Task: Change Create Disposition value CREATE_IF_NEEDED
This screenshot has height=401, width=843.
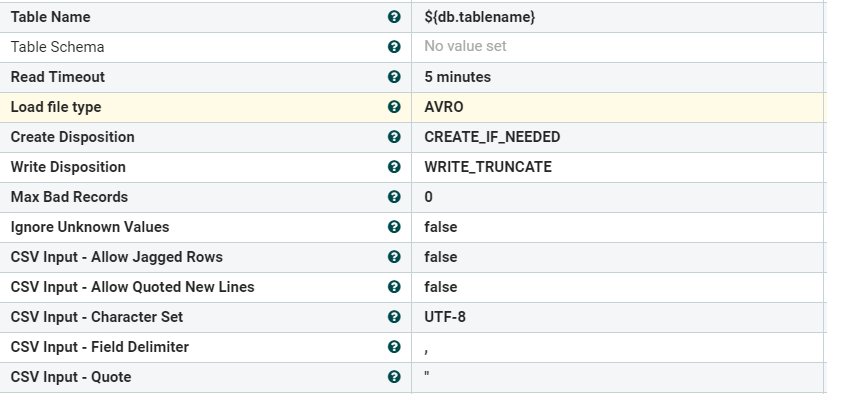Action: 492,137
